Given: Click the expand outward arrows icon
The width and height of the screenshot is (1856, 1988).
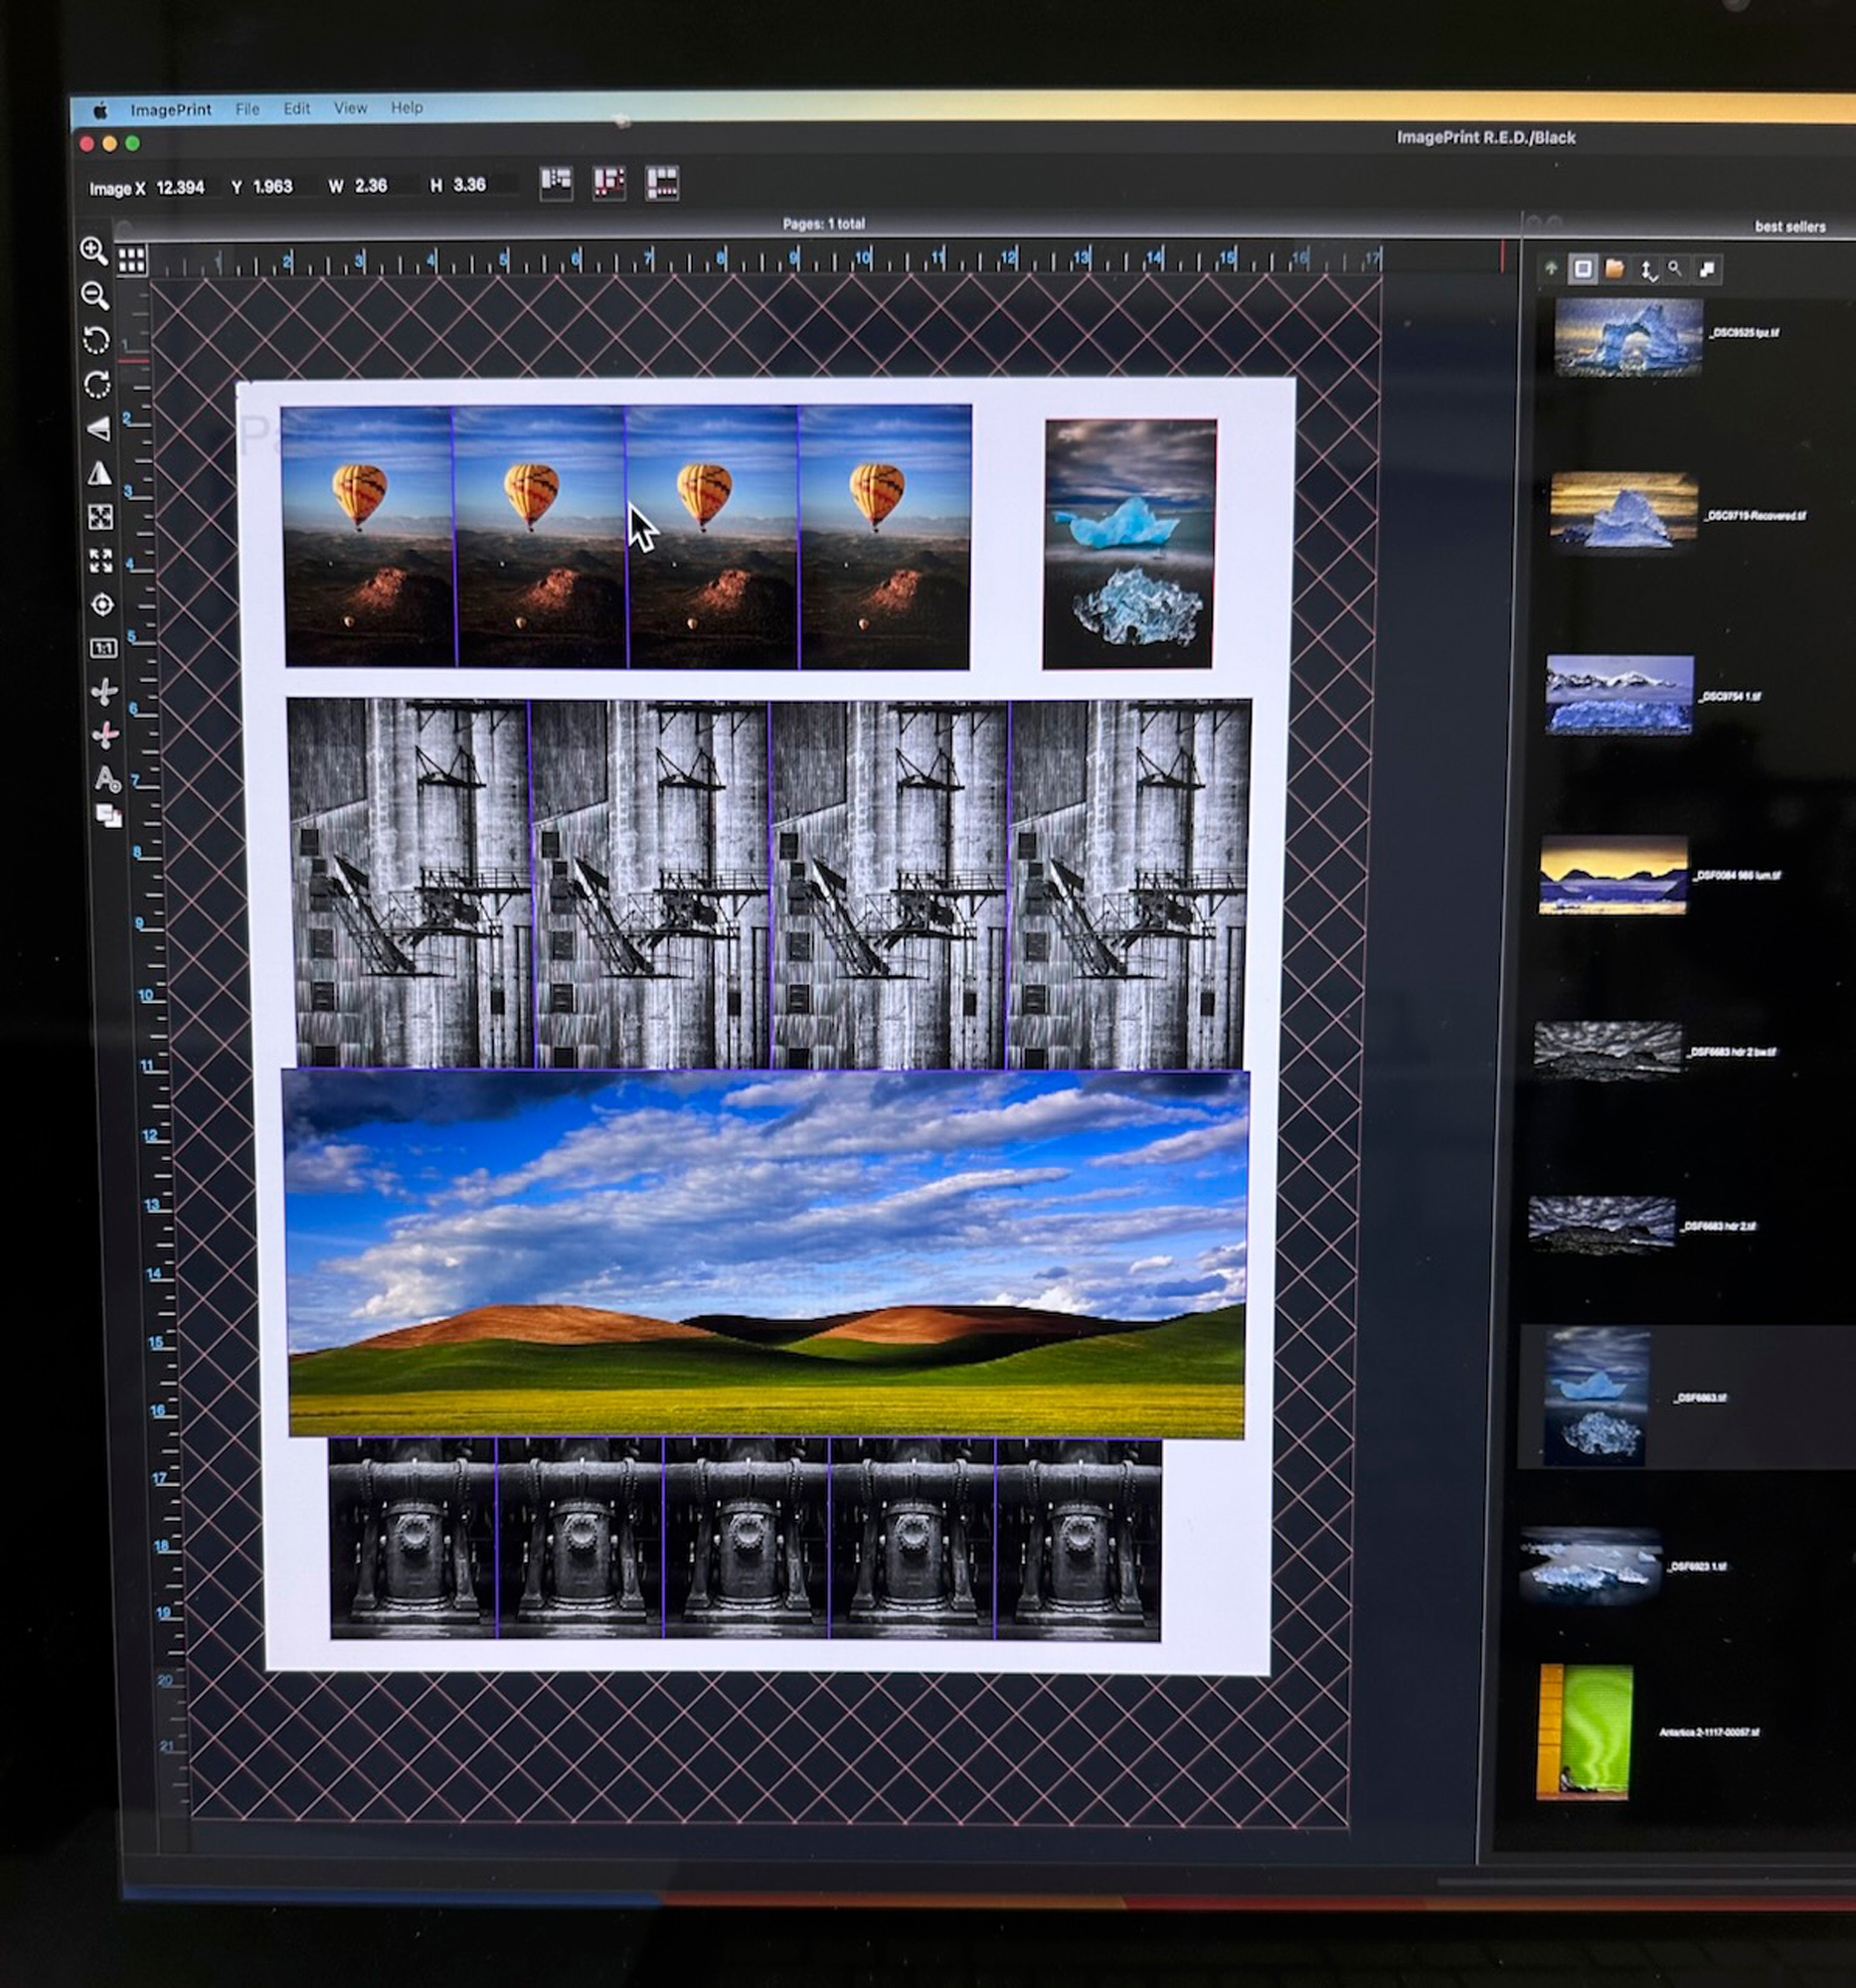Looking at the screenshot, I should pyautogui.click(x=101, y=561).
